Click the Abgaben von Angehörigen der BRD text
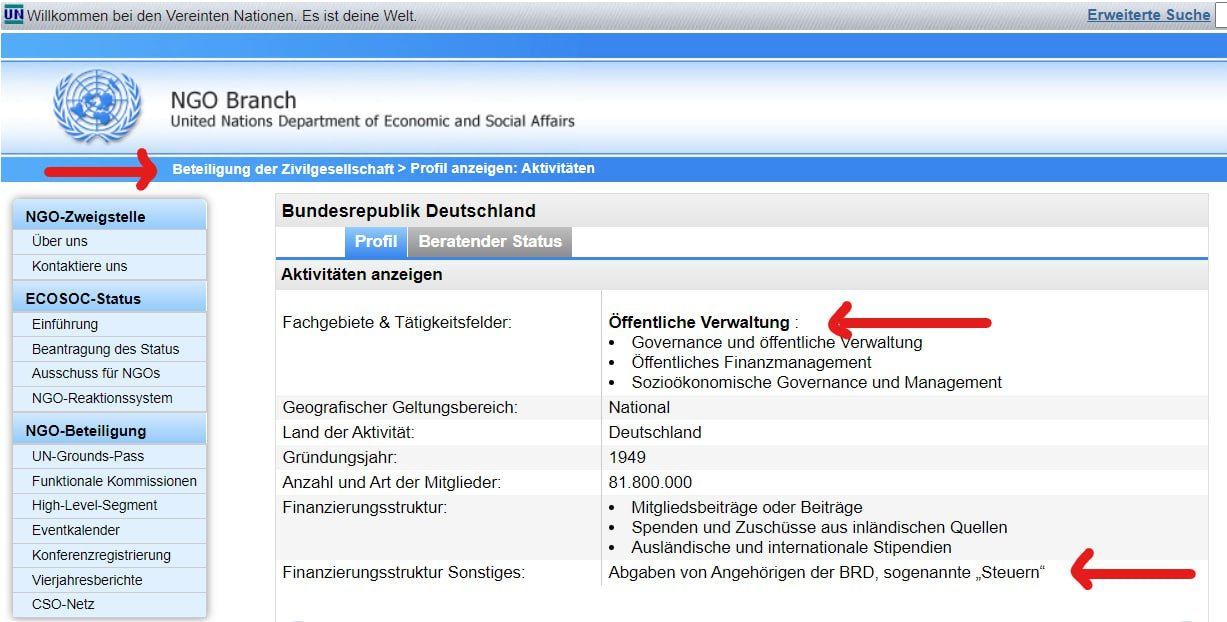Viewport: 1227px width, 622px height. 826,573
